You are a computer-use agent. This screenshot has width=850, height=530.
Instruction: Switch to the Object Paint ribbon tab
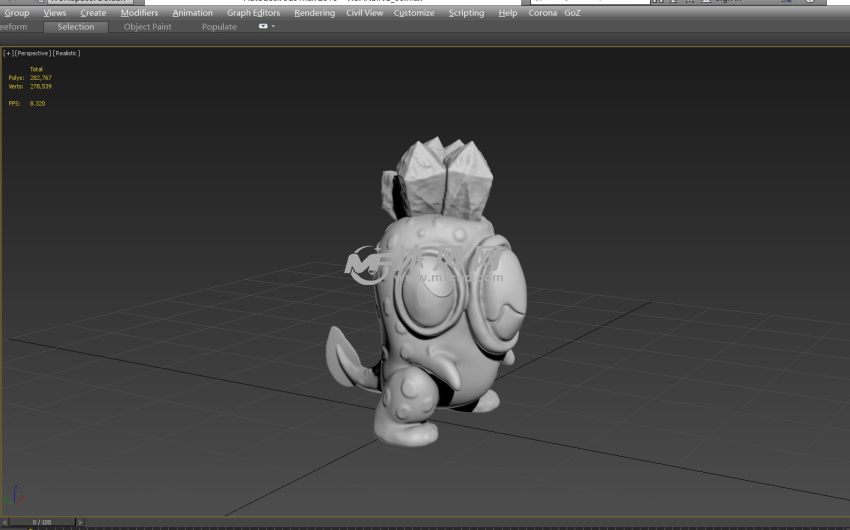147,27
